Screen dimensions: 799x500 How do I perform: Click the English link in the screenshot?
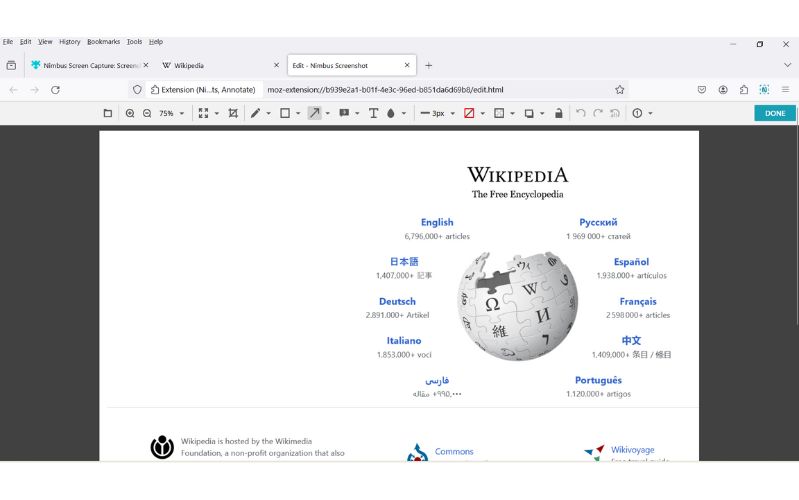click(437, 222)
